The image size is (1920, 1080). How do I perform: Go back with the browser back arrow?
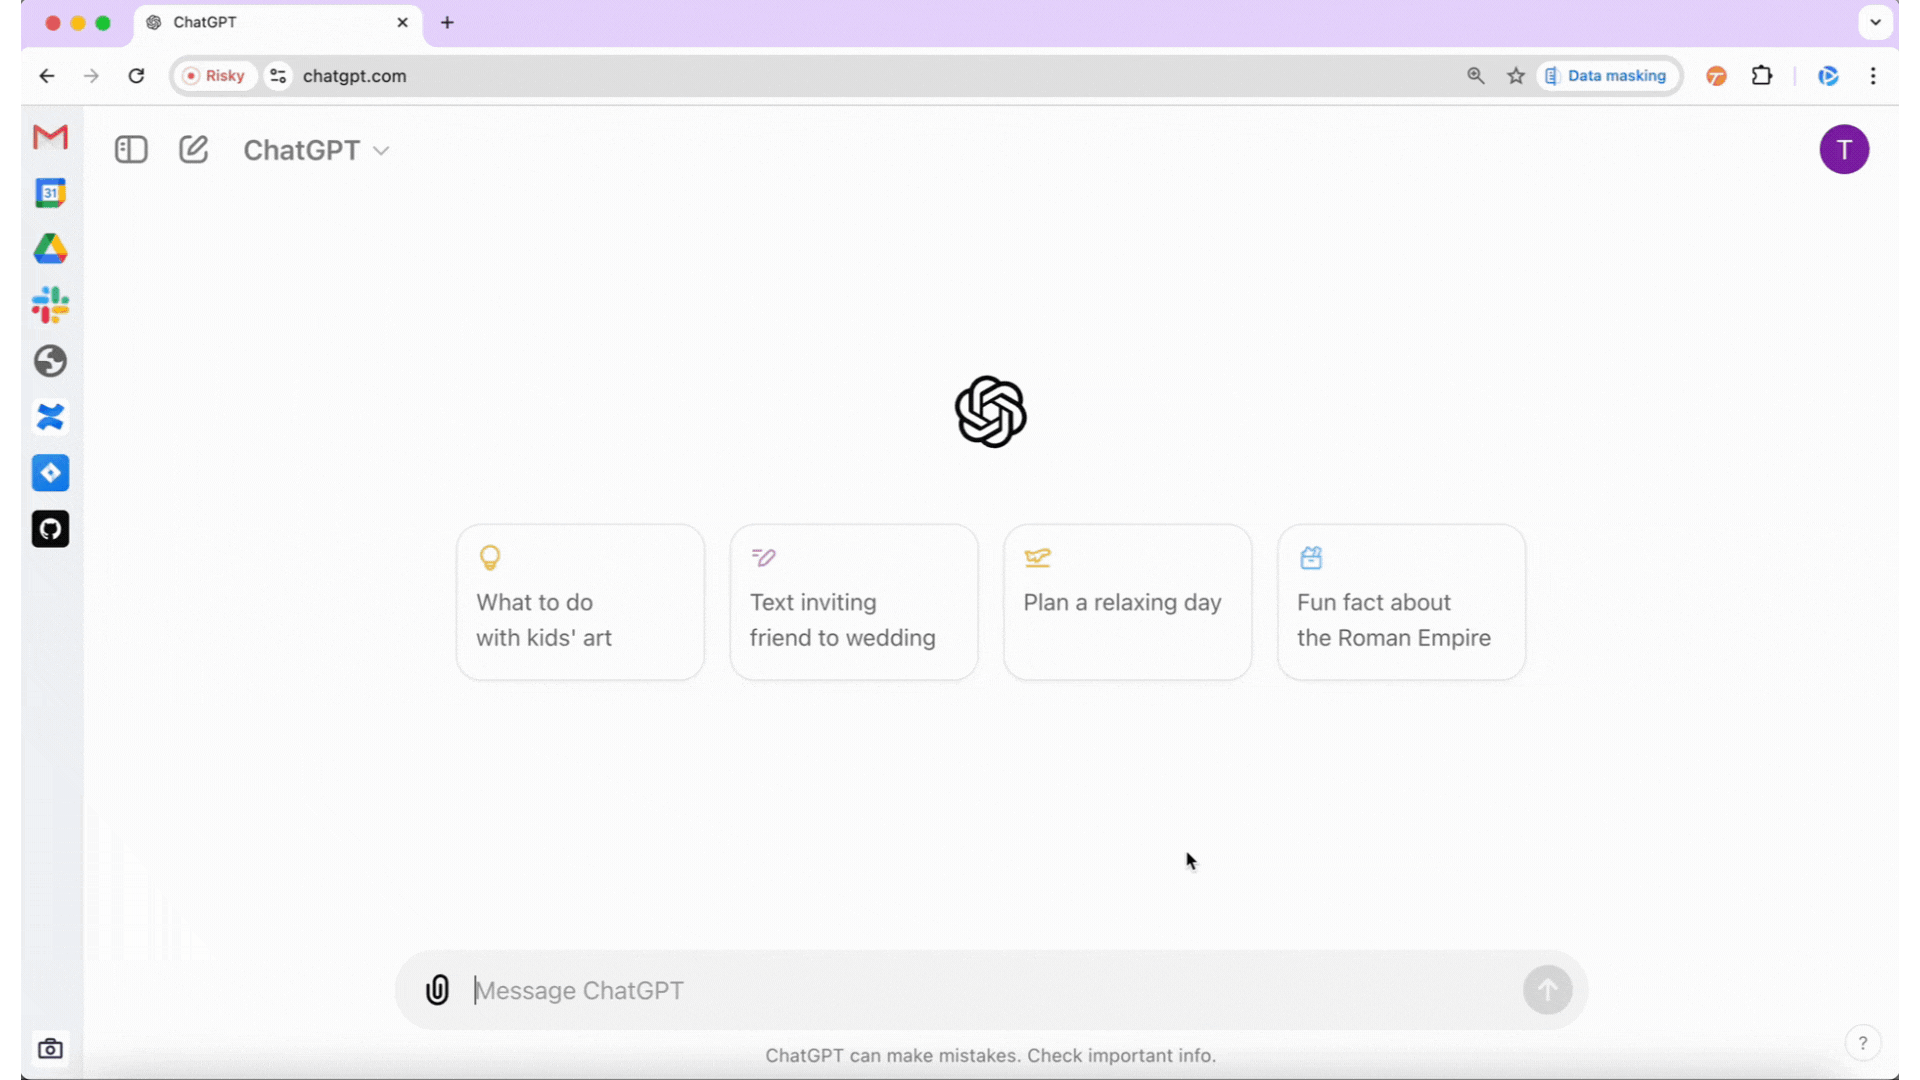click(47, 76)
